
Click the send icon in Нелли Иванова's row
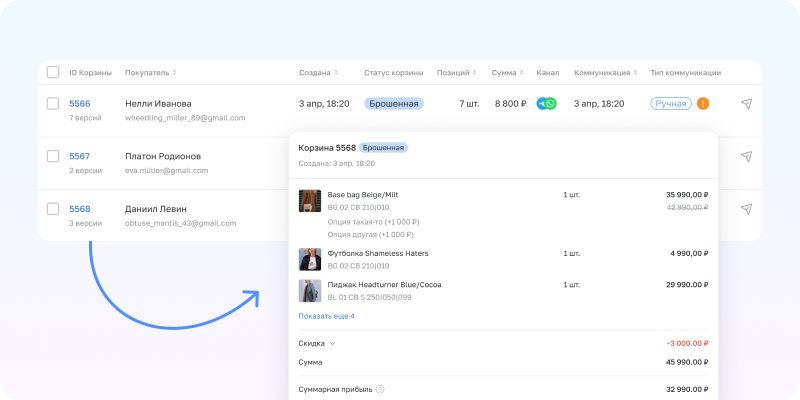[746, 103]
